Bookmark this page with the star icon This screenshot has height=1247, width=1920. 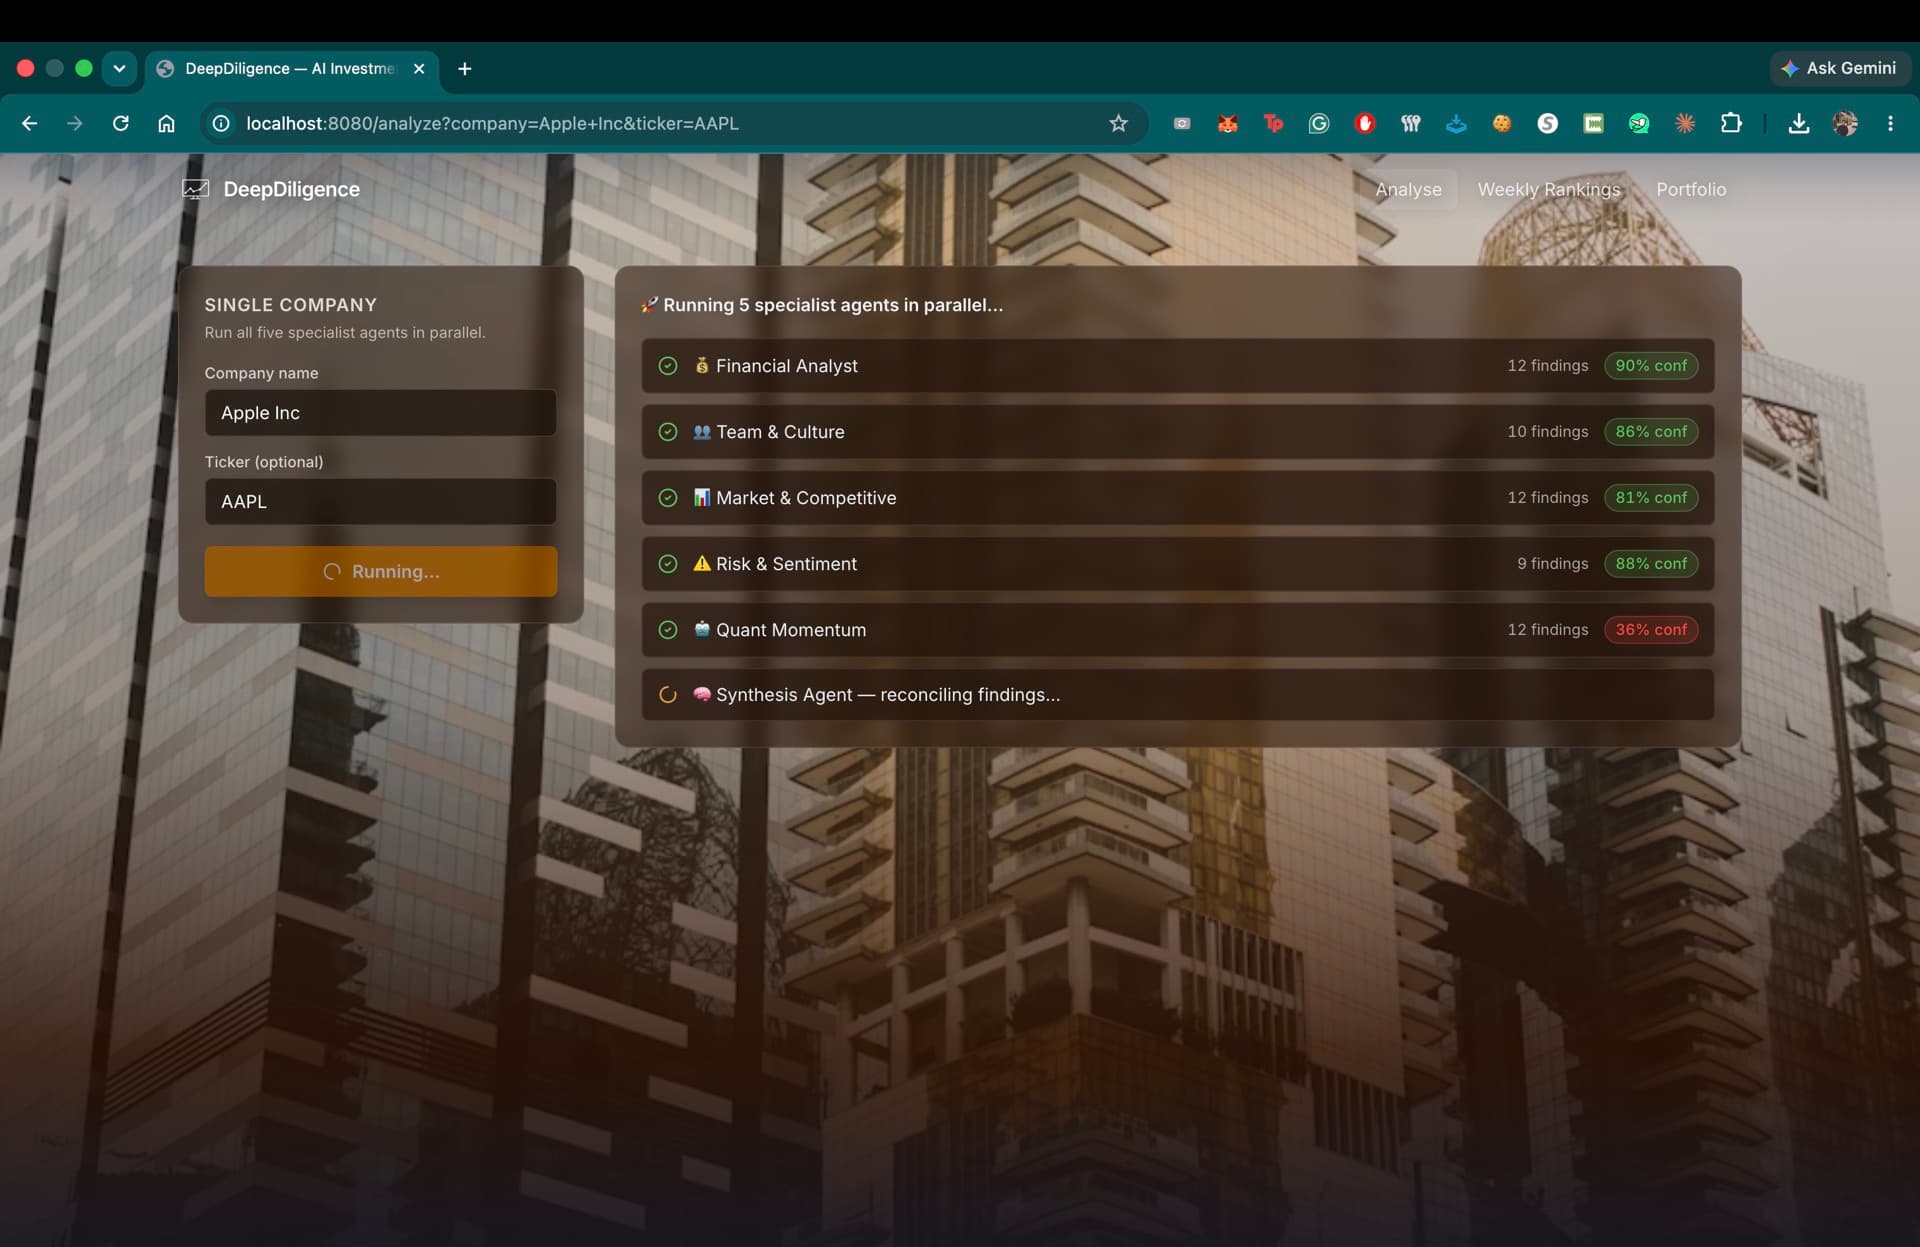[1118, 123]
